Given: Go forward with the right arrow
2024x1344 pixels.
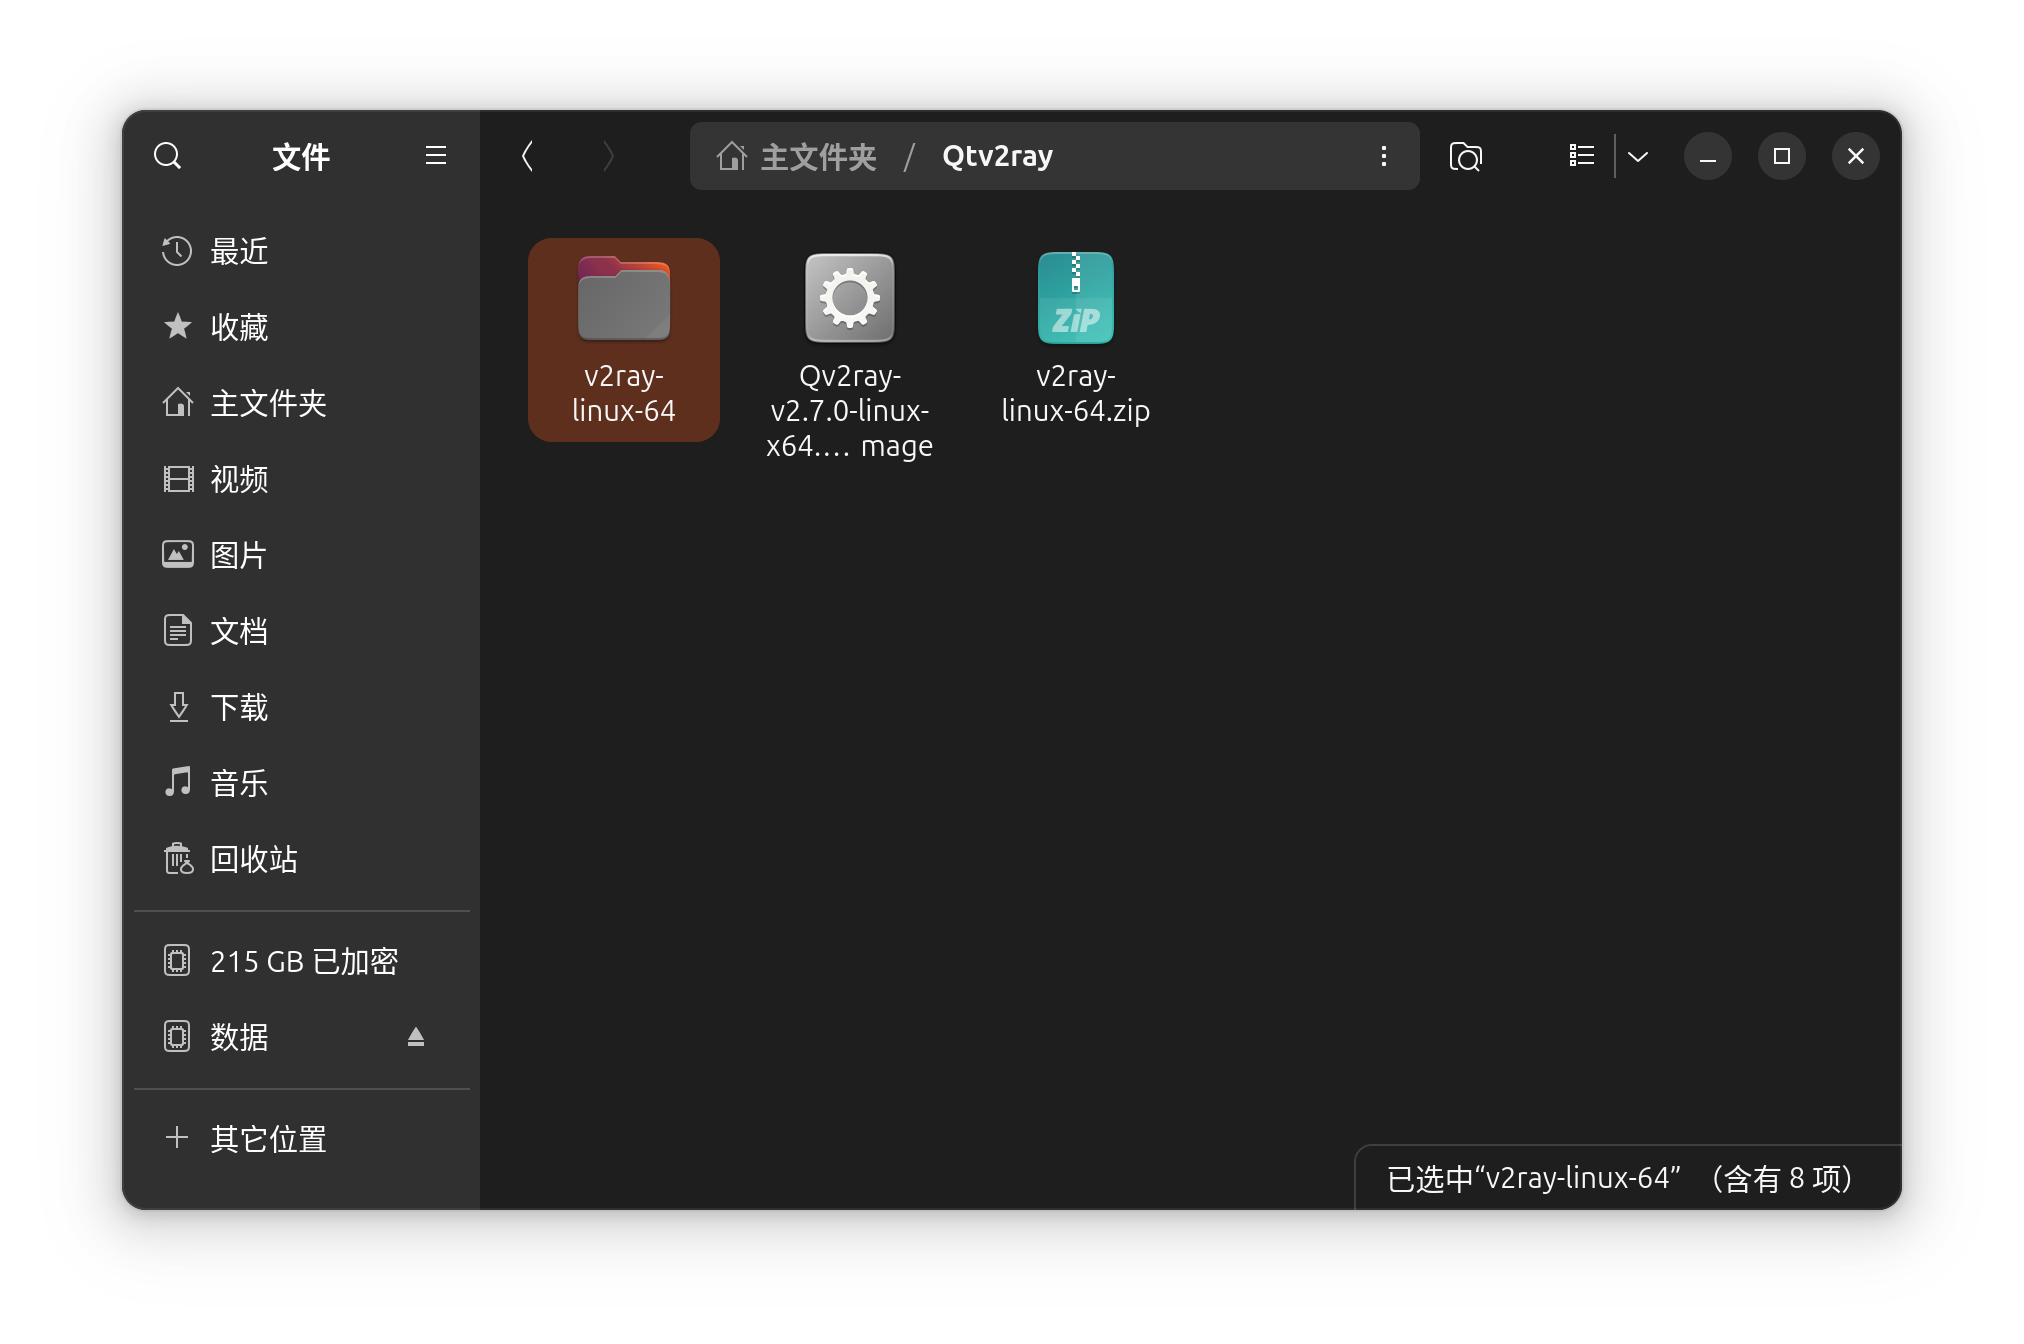Looking at the screenshot, I should click(x=608, y=156).
